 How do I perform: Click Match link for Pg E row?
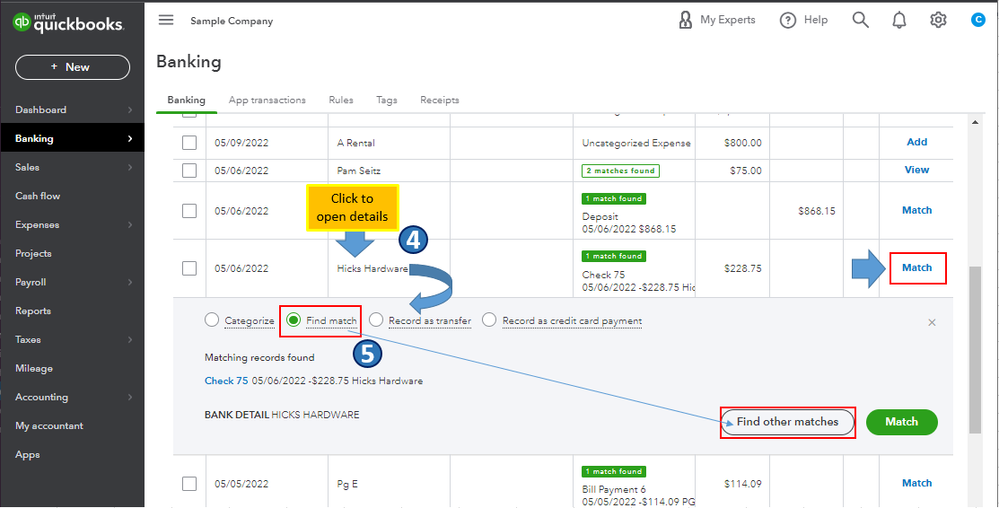917,483
